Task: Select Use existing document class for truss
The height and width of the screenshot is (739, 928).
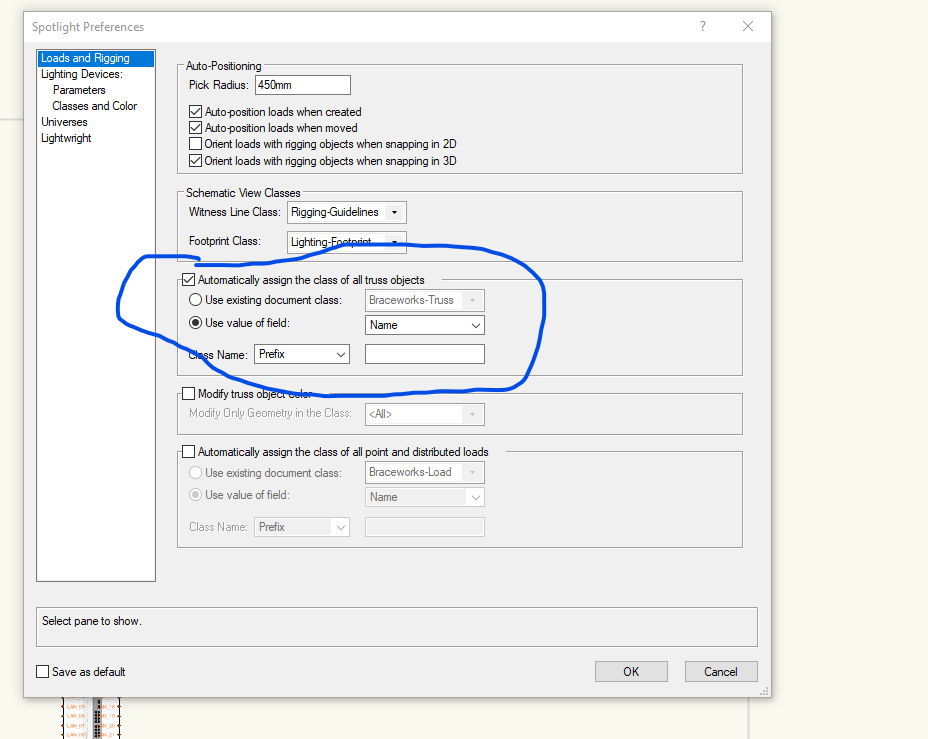Action: pos(196,300)
